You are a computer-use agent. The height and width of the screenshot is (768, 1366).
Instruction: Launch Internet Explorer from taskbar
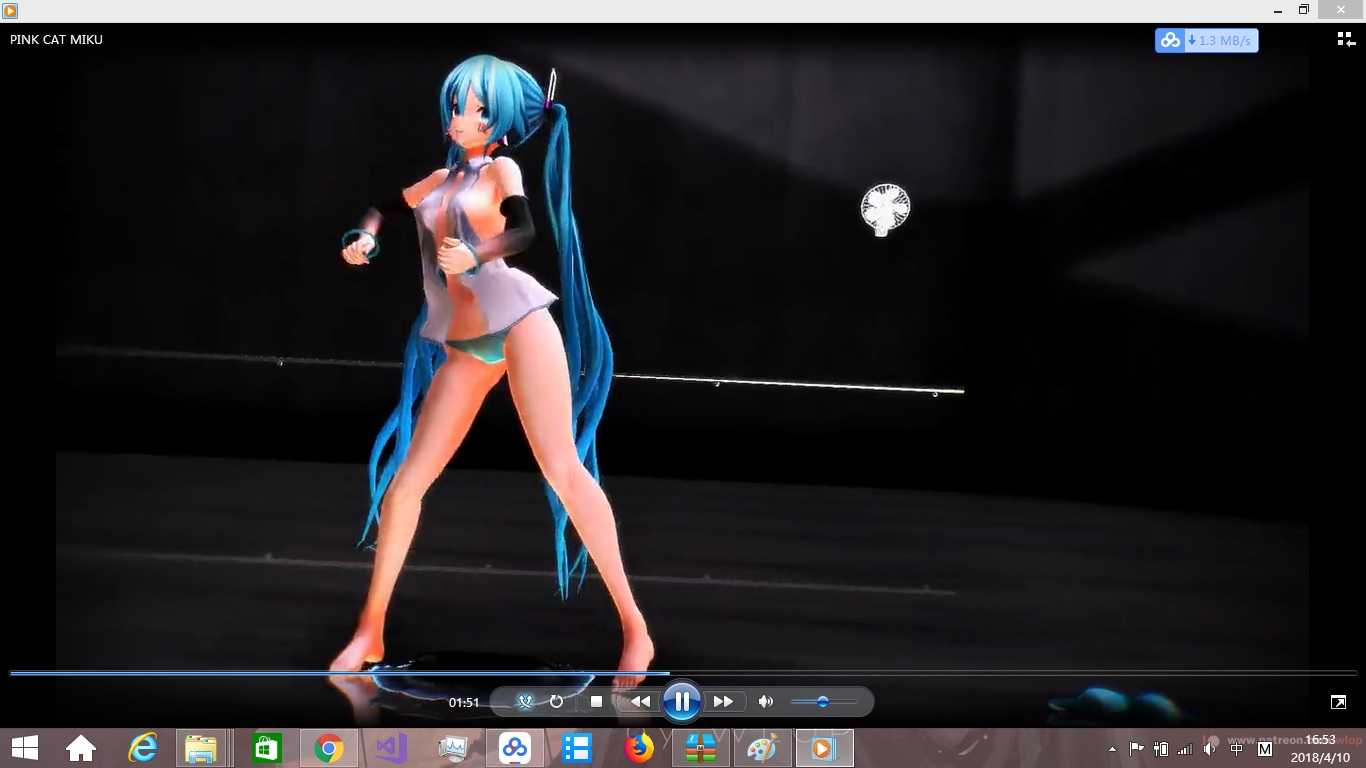144,748
